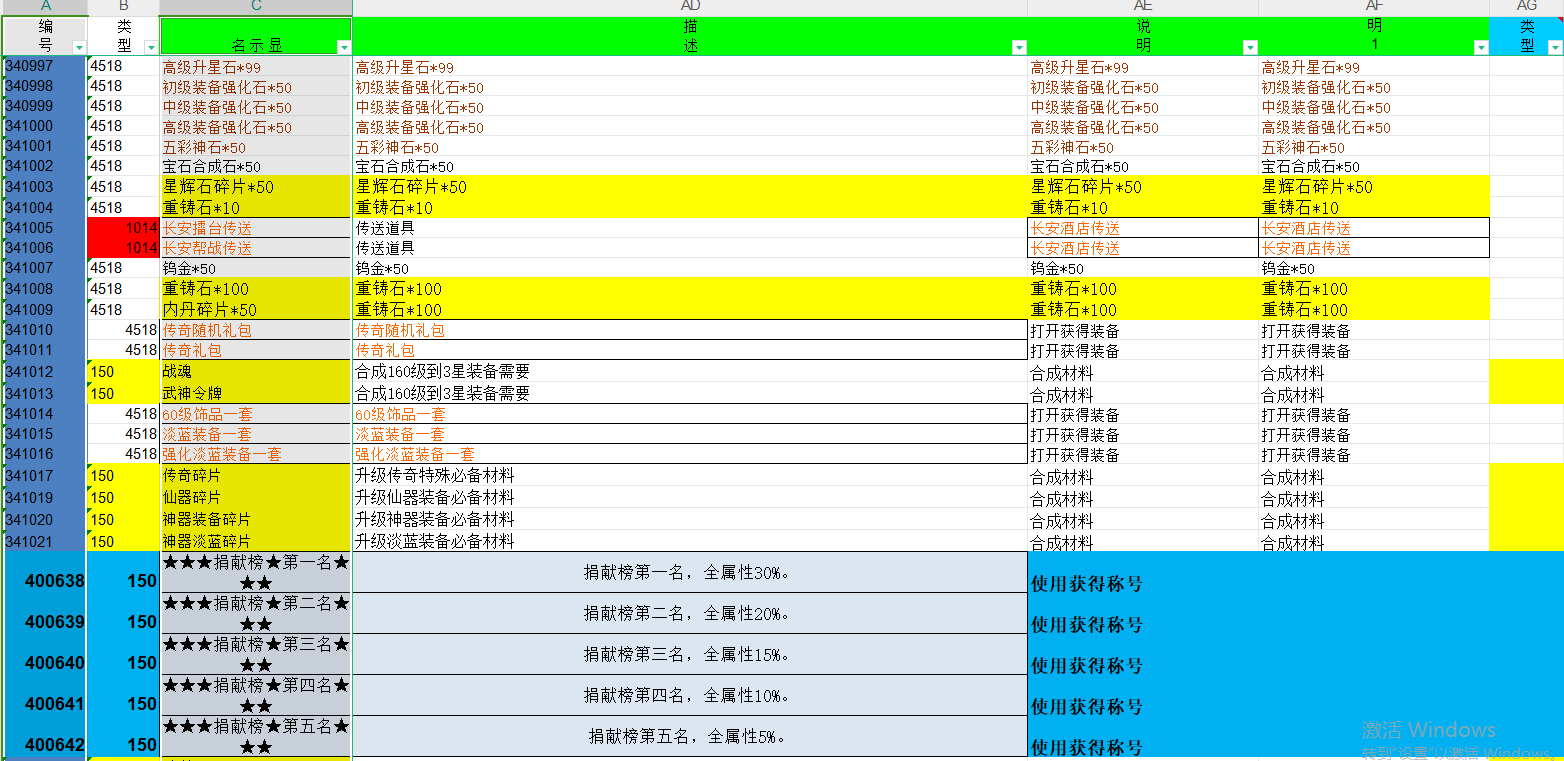Click the ID cell 400640
1564x761 pixels.
[45, 663]
